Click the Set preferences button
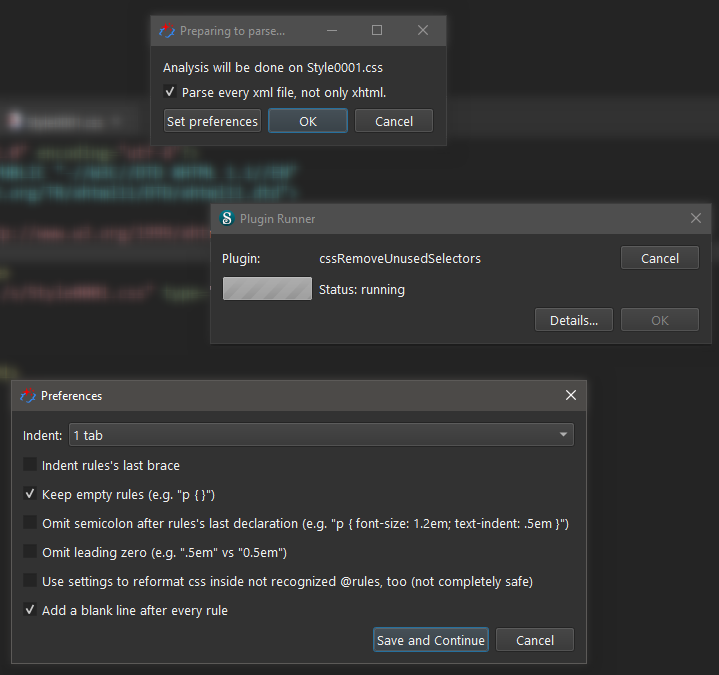 click(212, 121)
